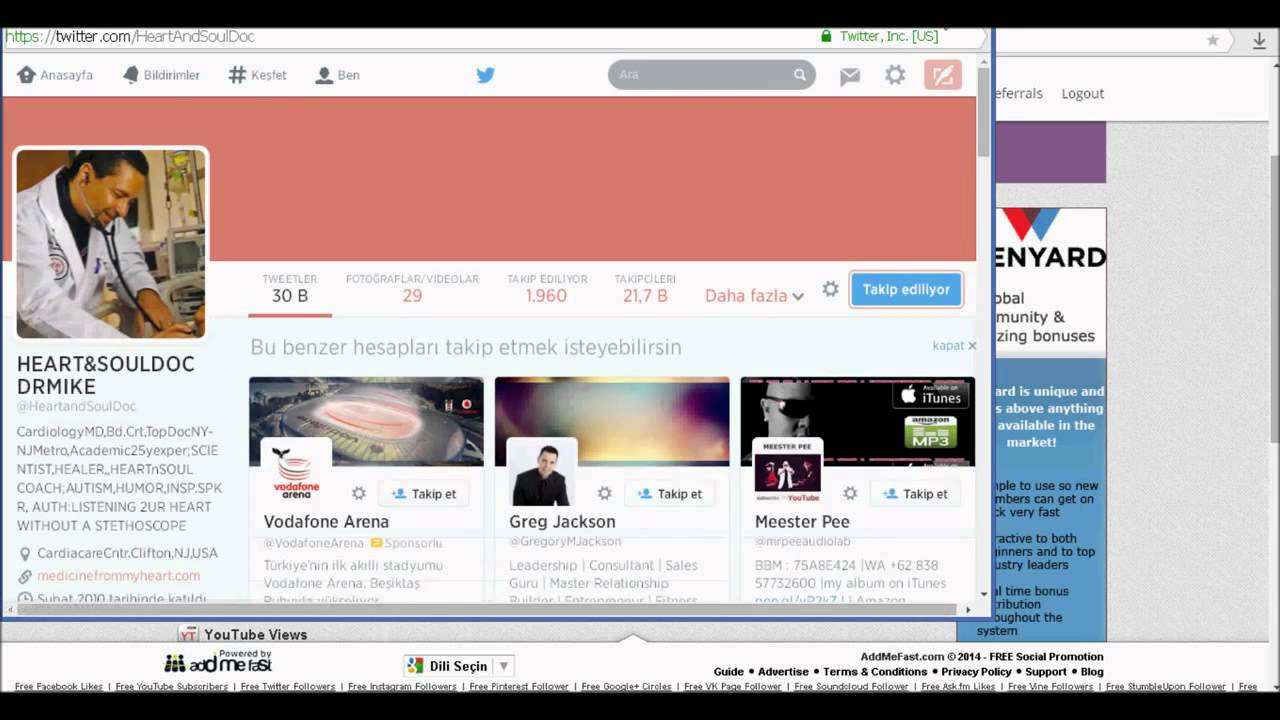
Task: Open Guide footer link
Action: (x=729, y=672)
